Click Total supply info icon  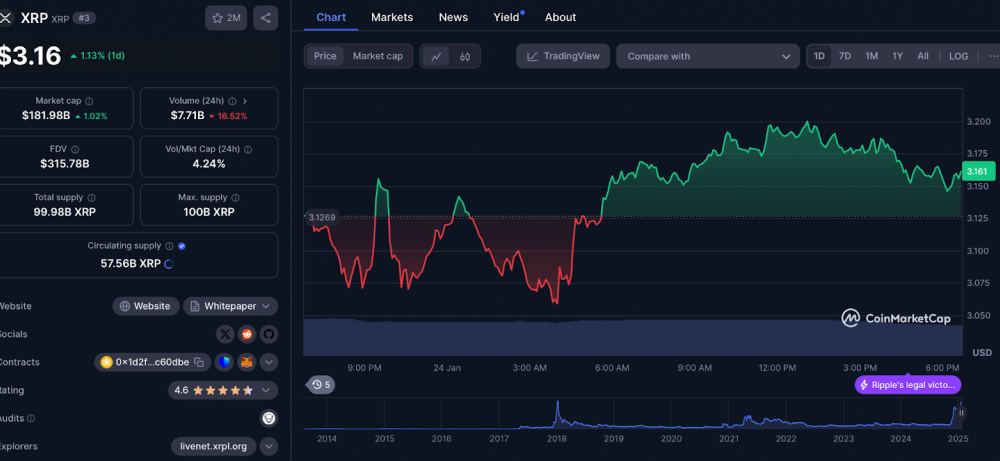[x=92, y=198]
